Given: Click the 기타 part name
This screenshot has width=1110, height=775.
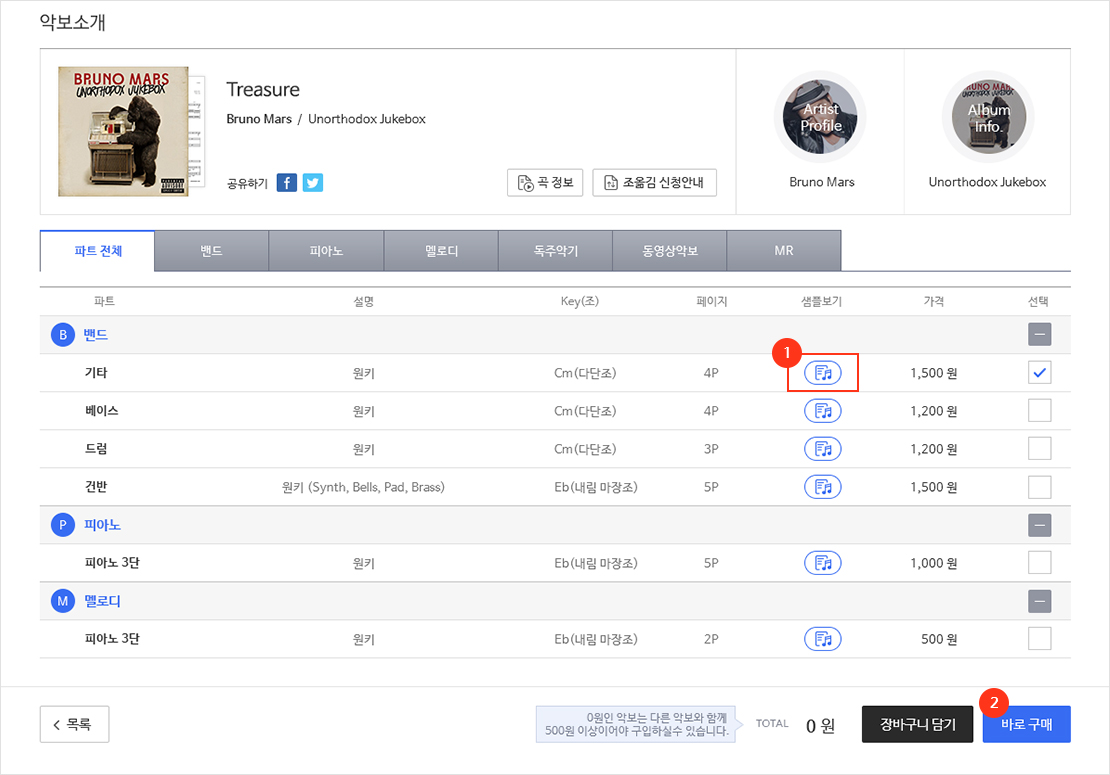Looking at the screenshot, I should (x=96, y=372).
